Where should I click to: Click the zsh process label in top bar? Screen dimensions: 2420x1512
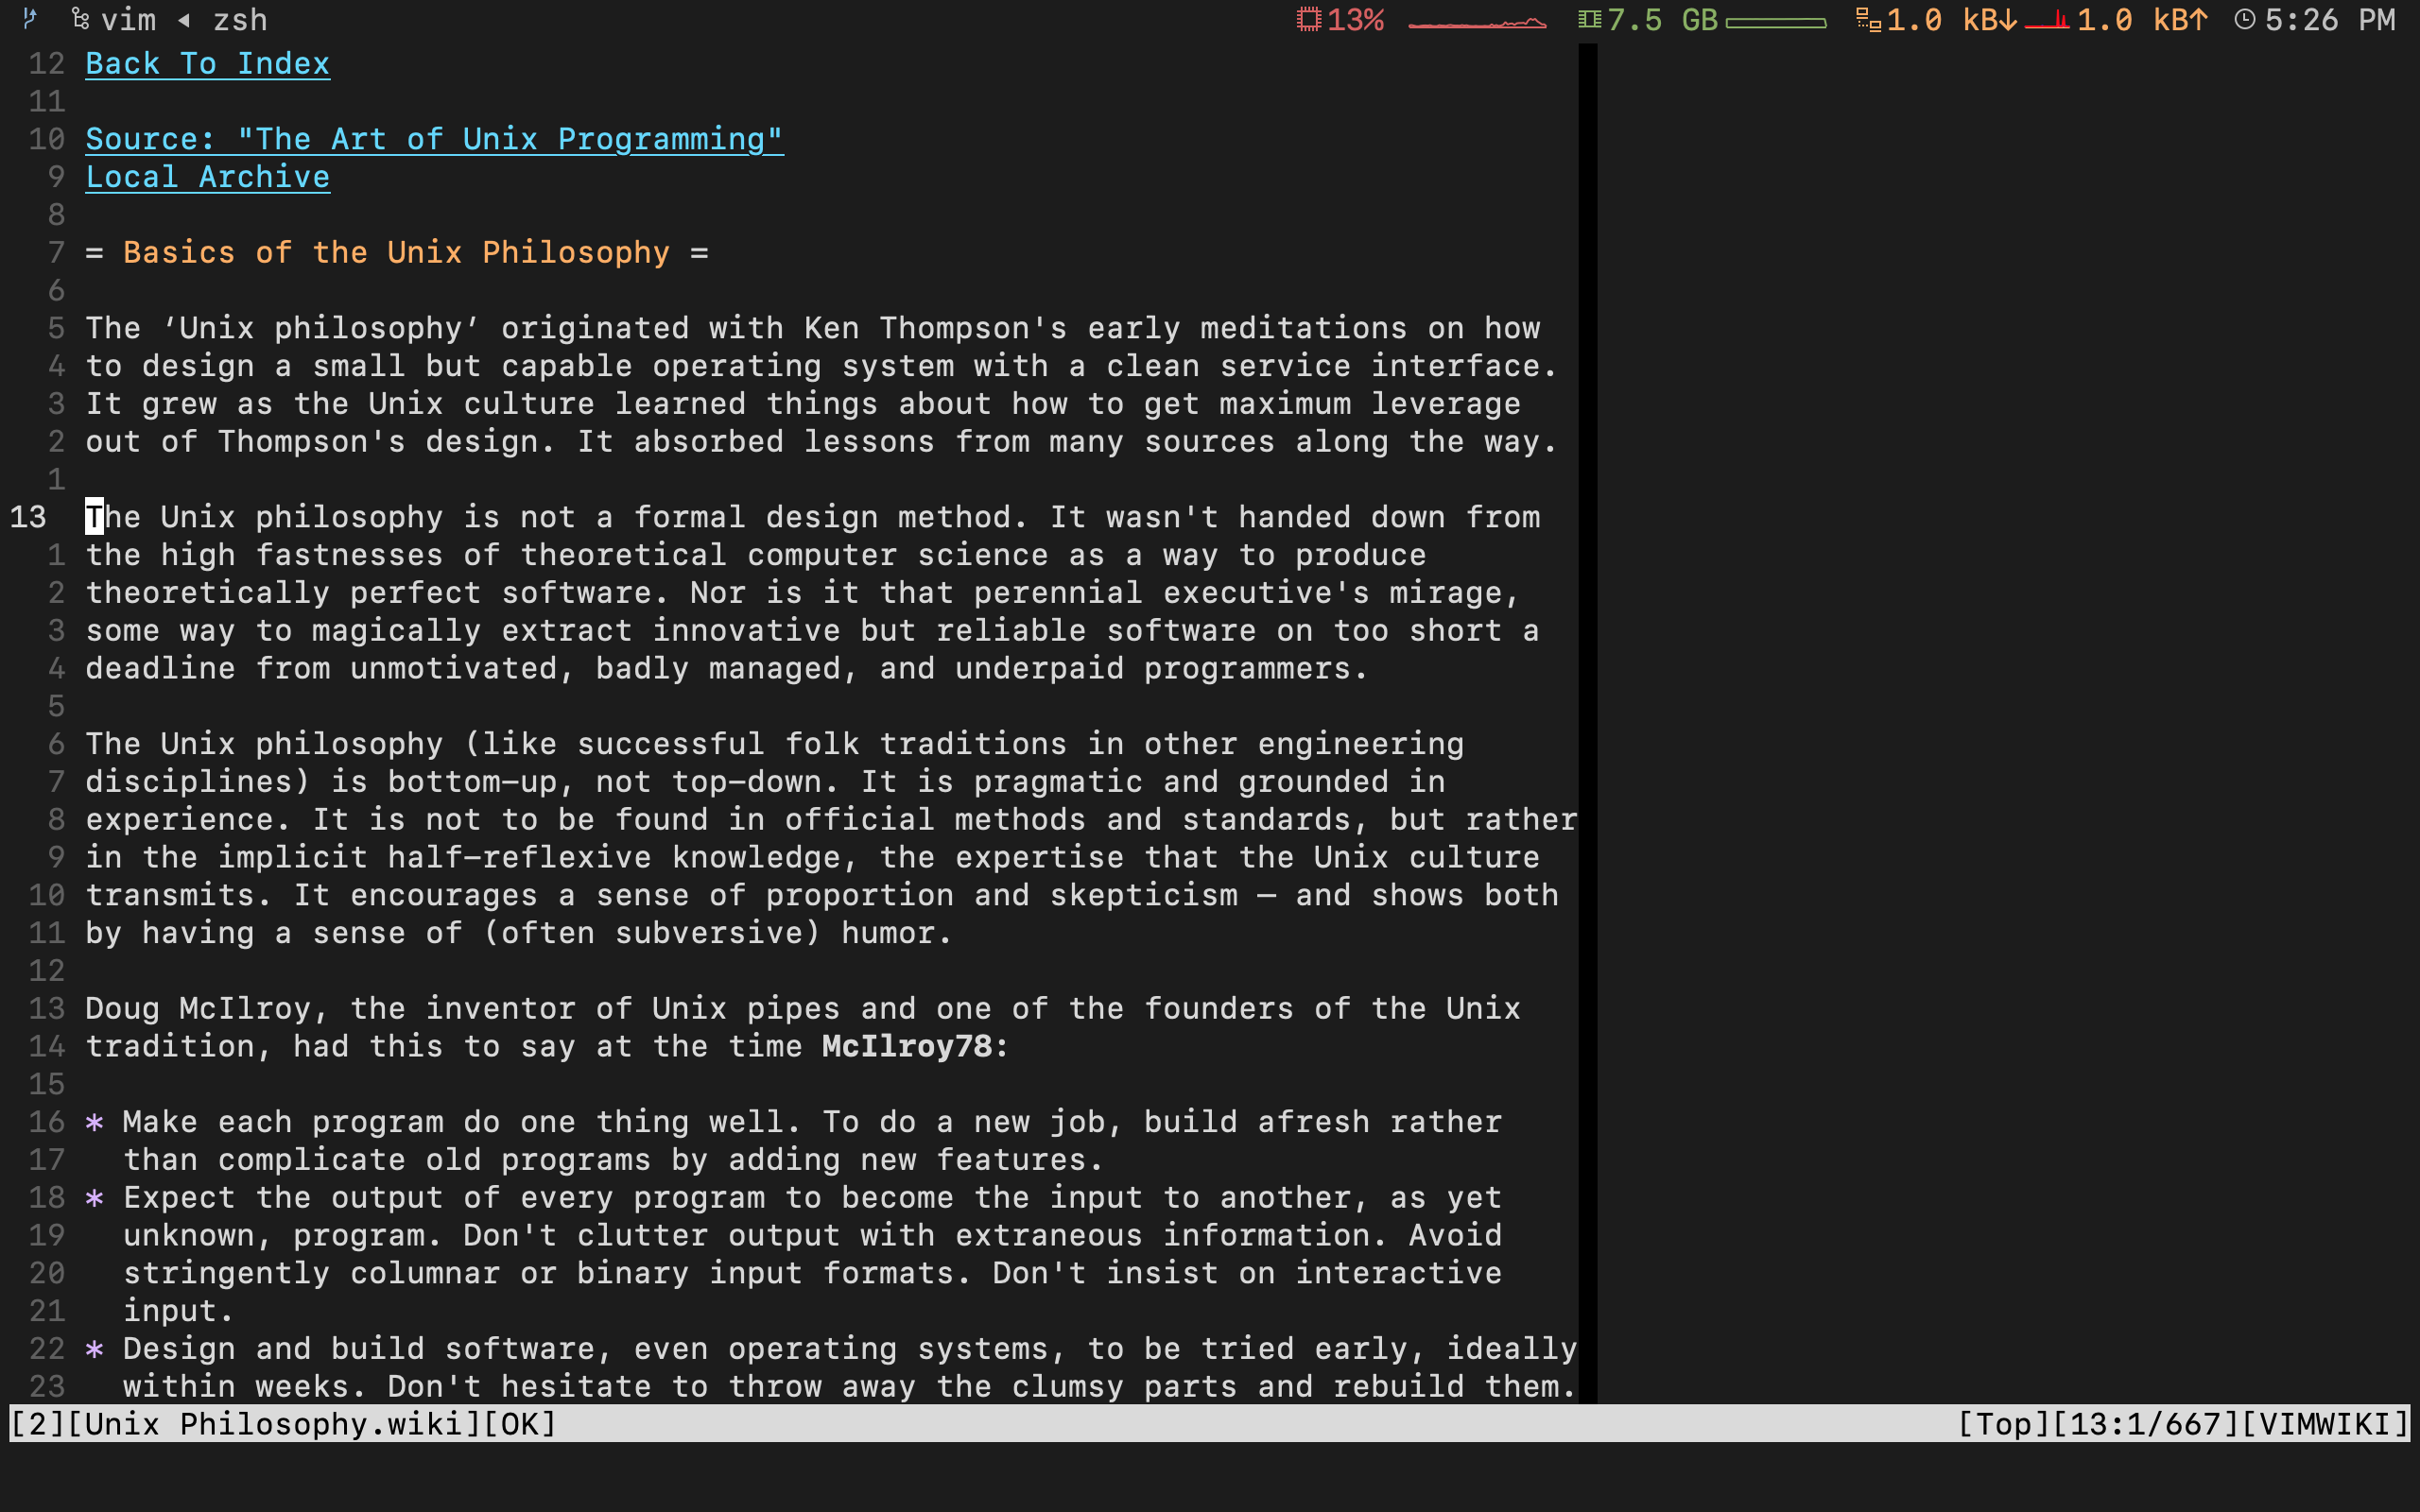[240, 19]
